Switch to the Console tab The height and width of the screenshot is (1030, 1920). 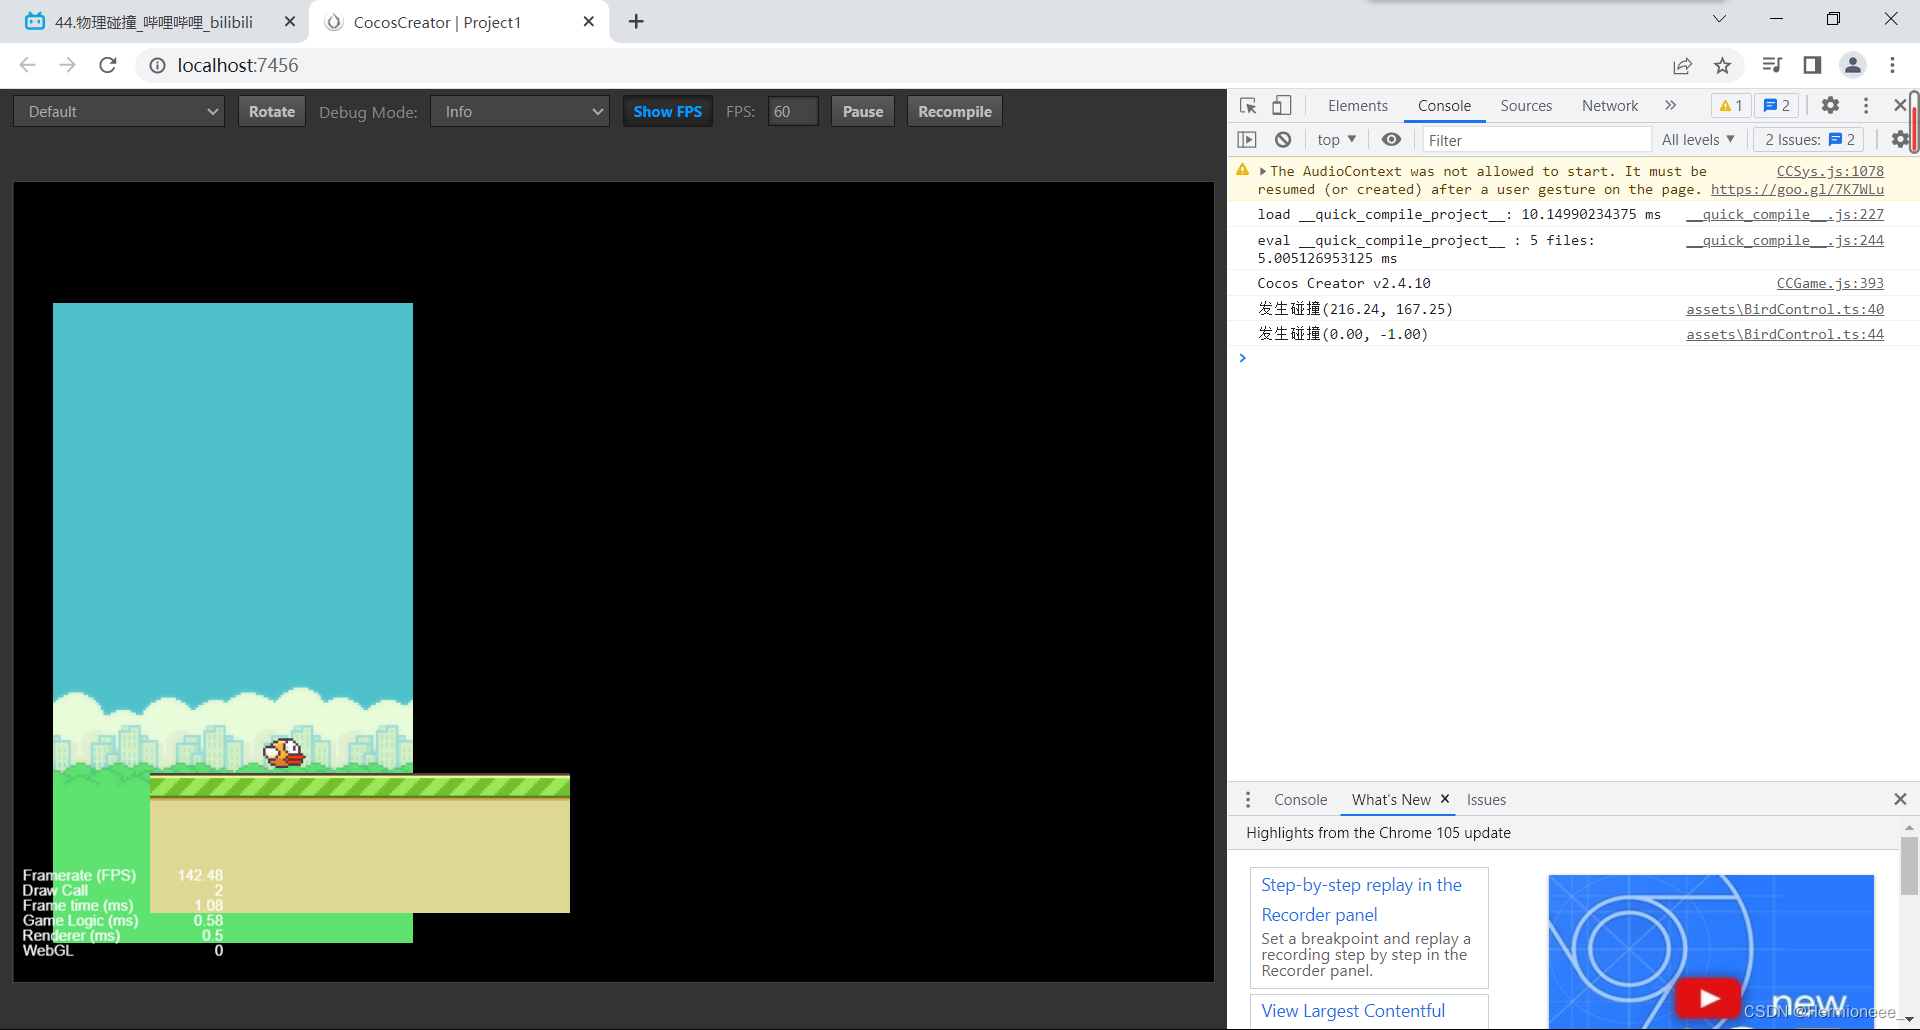pyautogui.click(x=1444, y=105)
